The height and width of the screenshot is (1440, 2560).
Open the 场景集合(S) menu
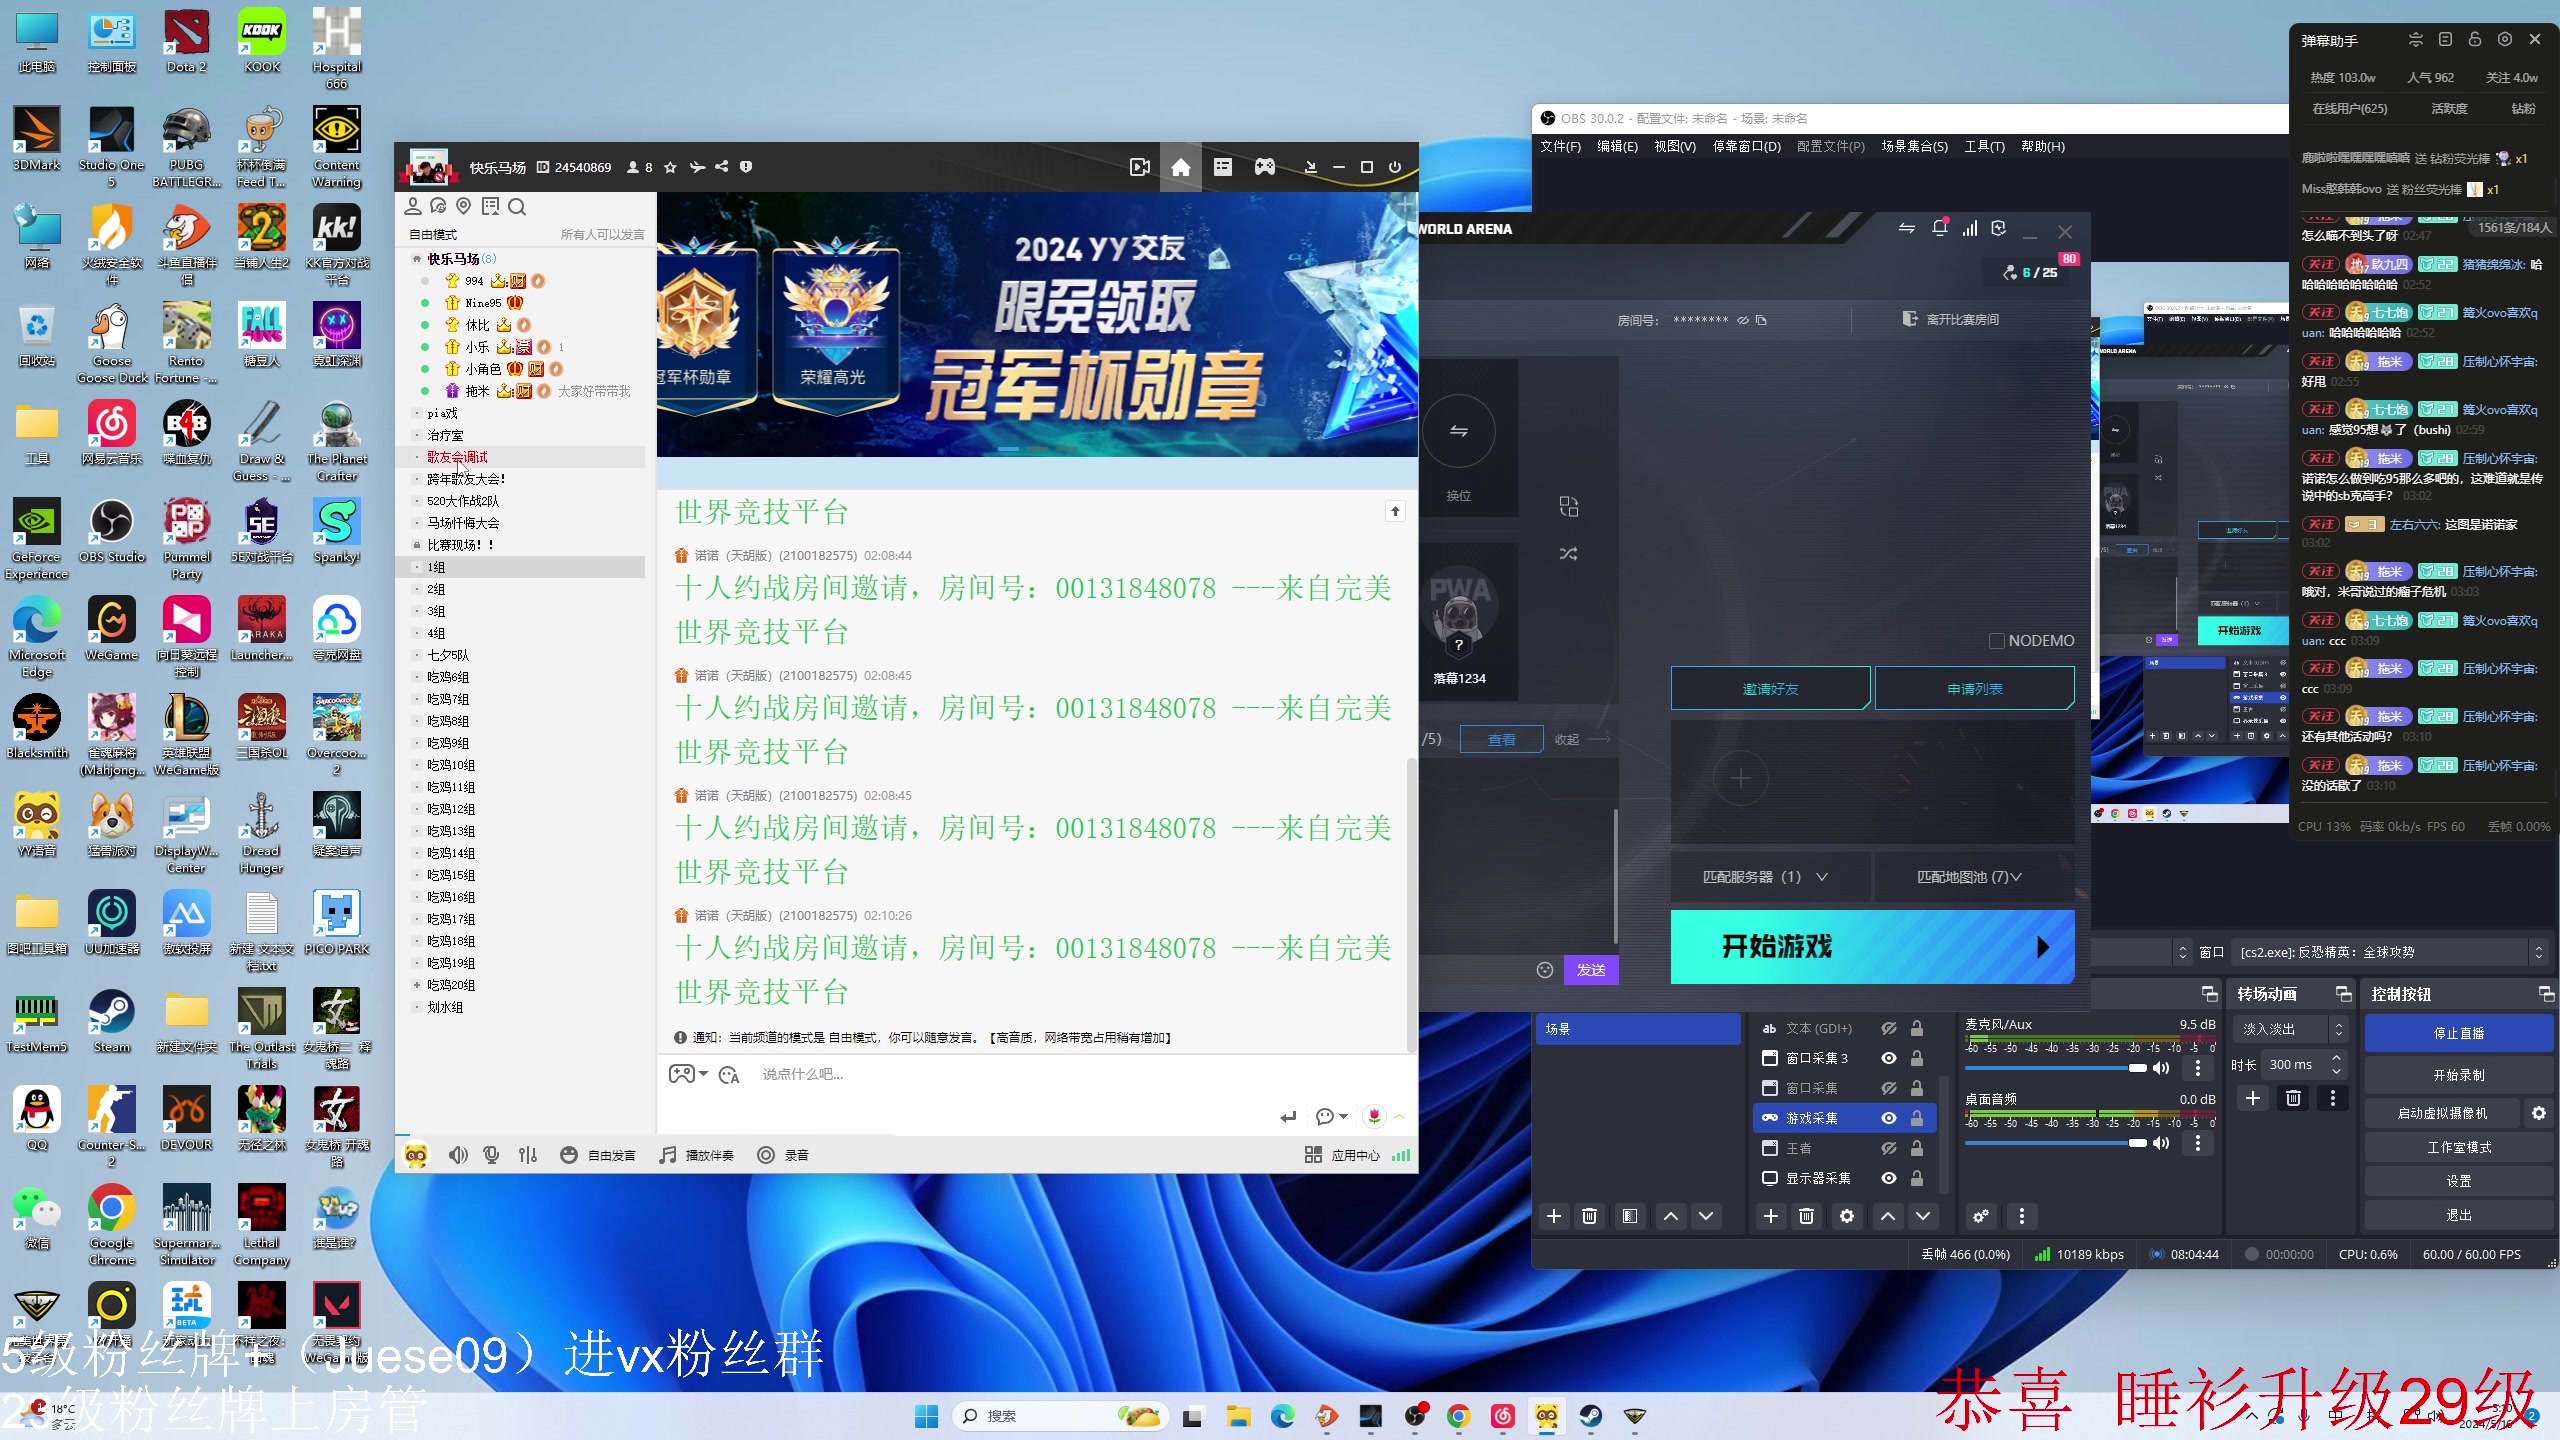[1914, 146]
